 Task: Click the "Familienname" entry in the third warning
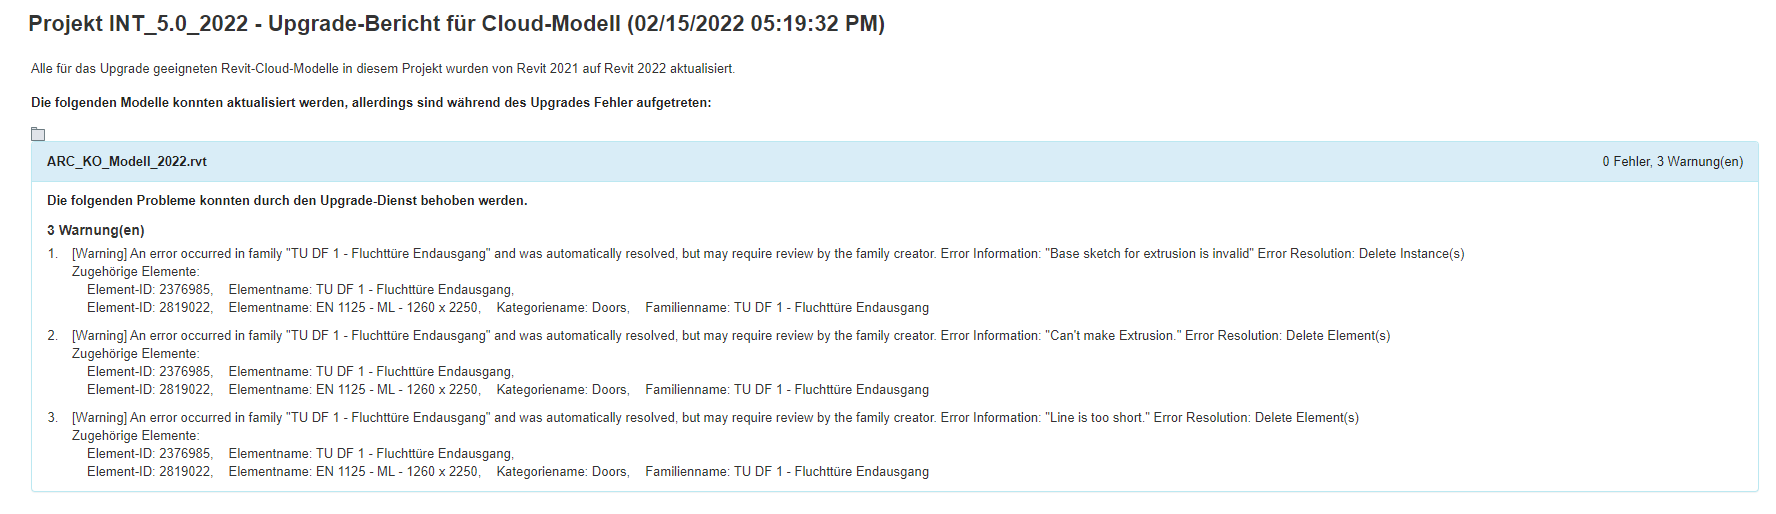[787, 472]
